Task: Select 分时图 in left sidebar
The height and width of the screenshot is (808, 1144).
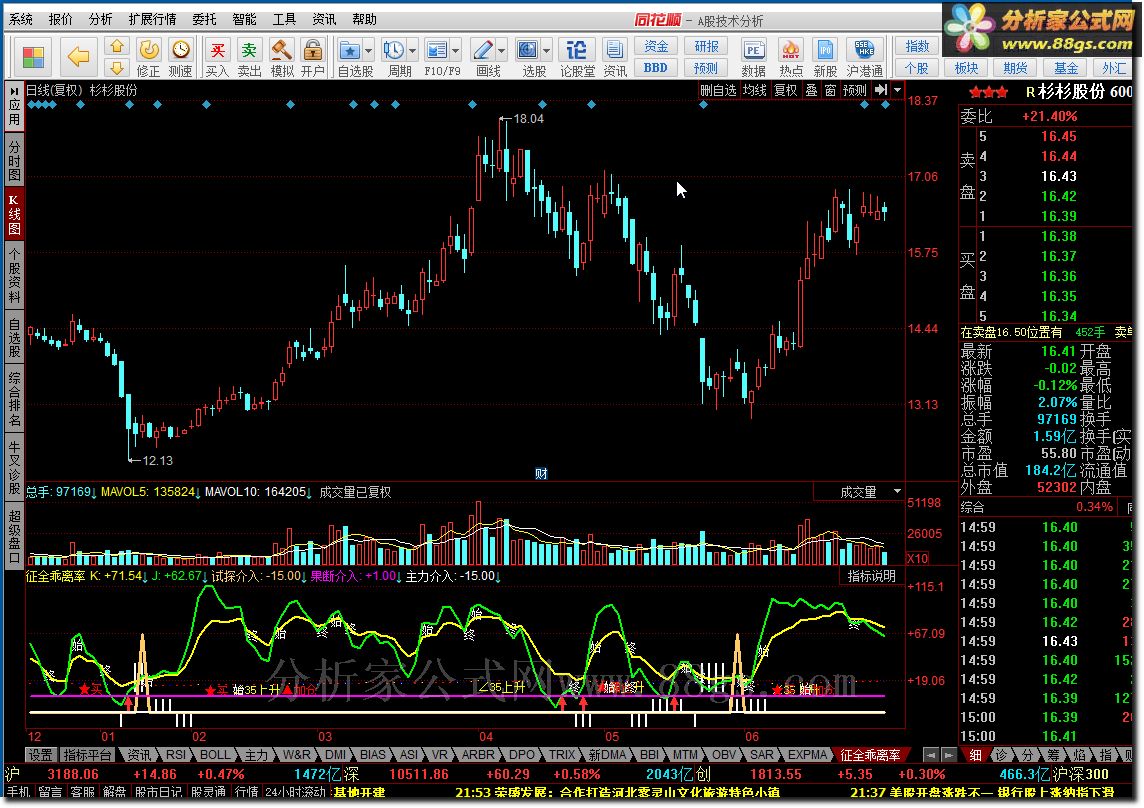Action: click(14, 160)
